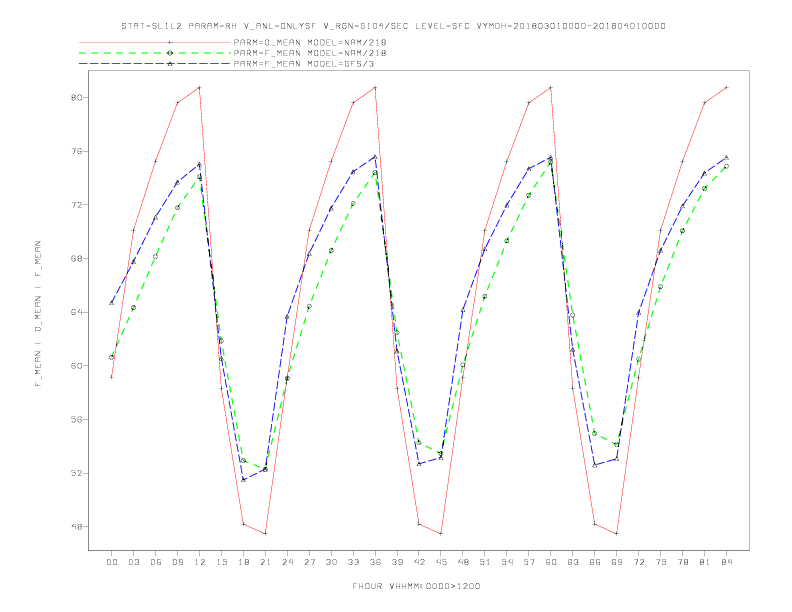Click x-axis tick label 66
Viewport: 792px width, 612px height.
pyautogui.click(x=595, y=562)
